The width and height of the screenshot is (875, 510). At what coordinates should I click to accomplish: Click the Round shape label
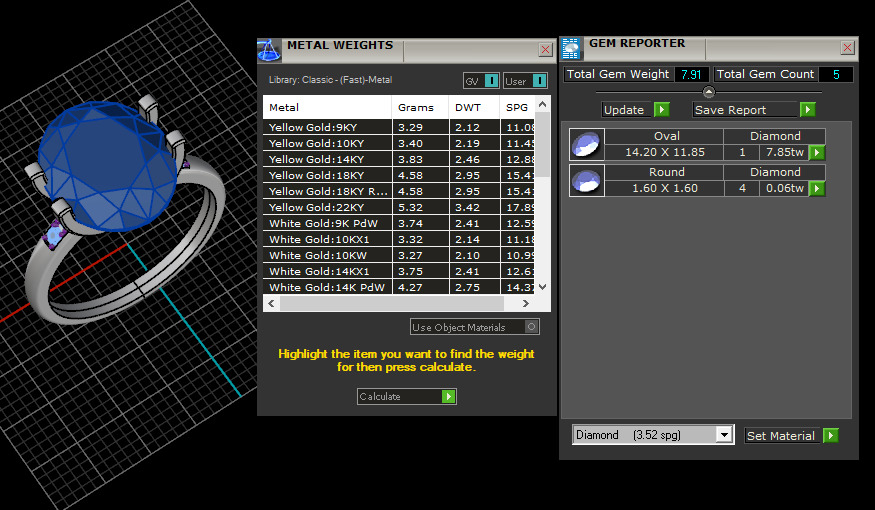[x=666, y=172]
